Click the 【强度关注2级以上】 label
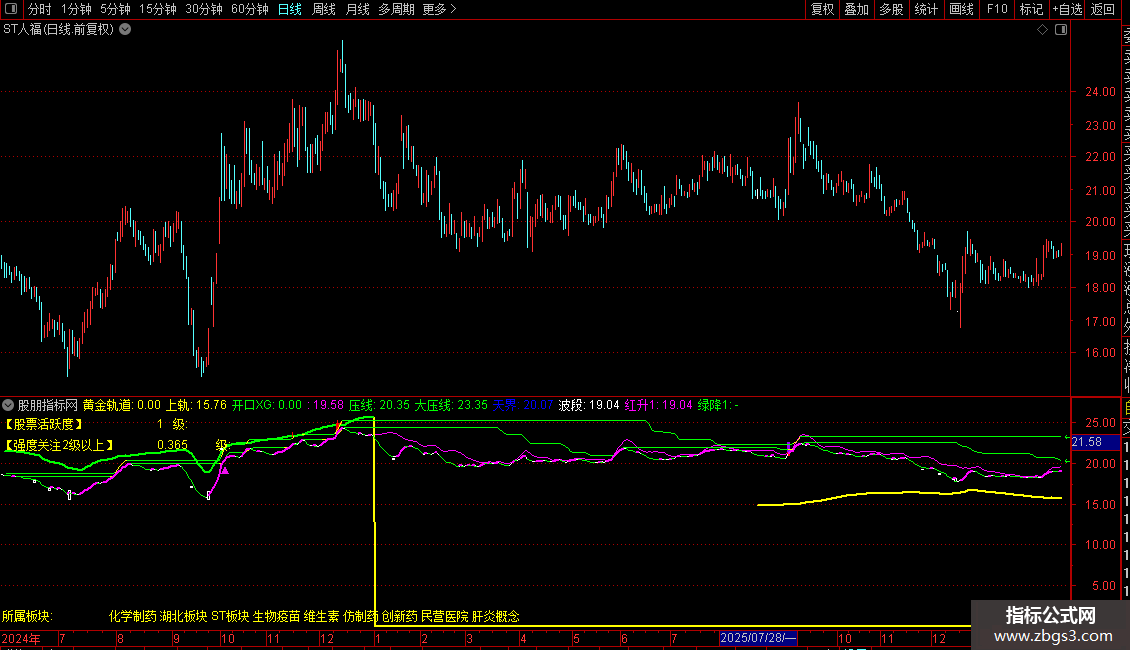This screenshot has height=650, width=1130. [58, 445]
